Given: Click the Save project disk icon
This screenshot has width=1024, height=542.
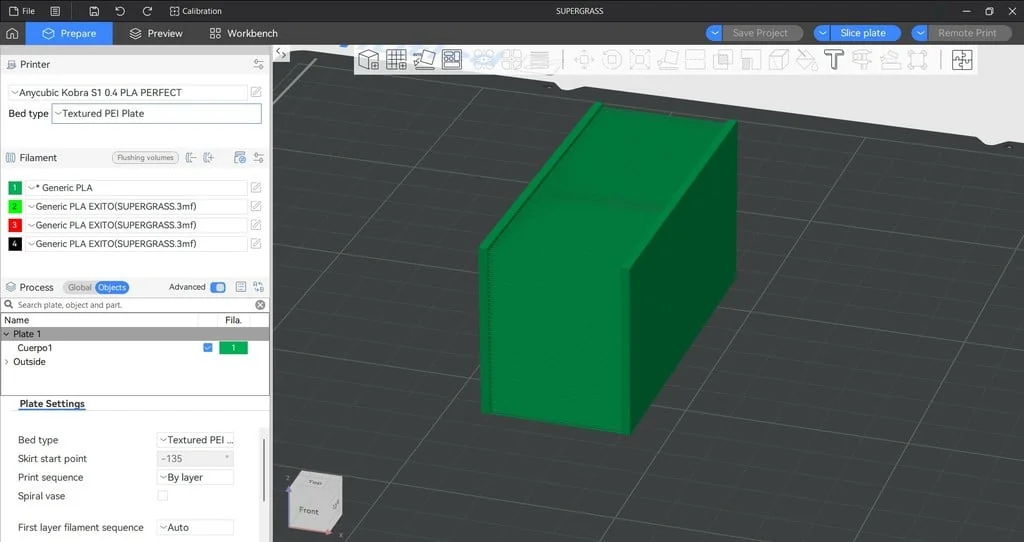Looking at the screenshot, I should (94, 11).
